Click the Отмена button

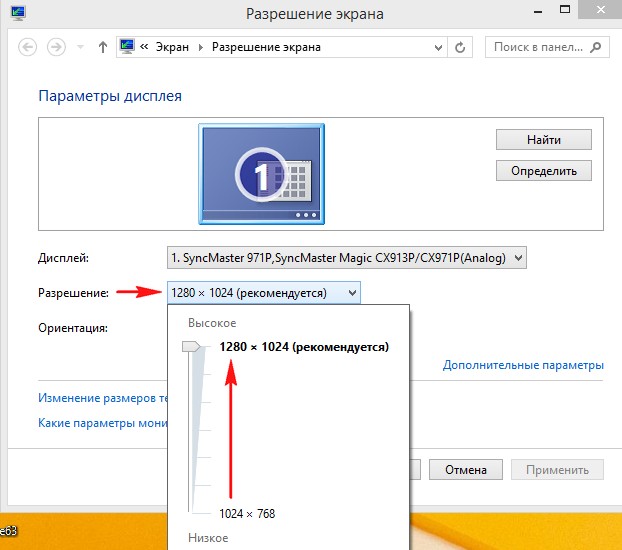click(x=466, y=469)
